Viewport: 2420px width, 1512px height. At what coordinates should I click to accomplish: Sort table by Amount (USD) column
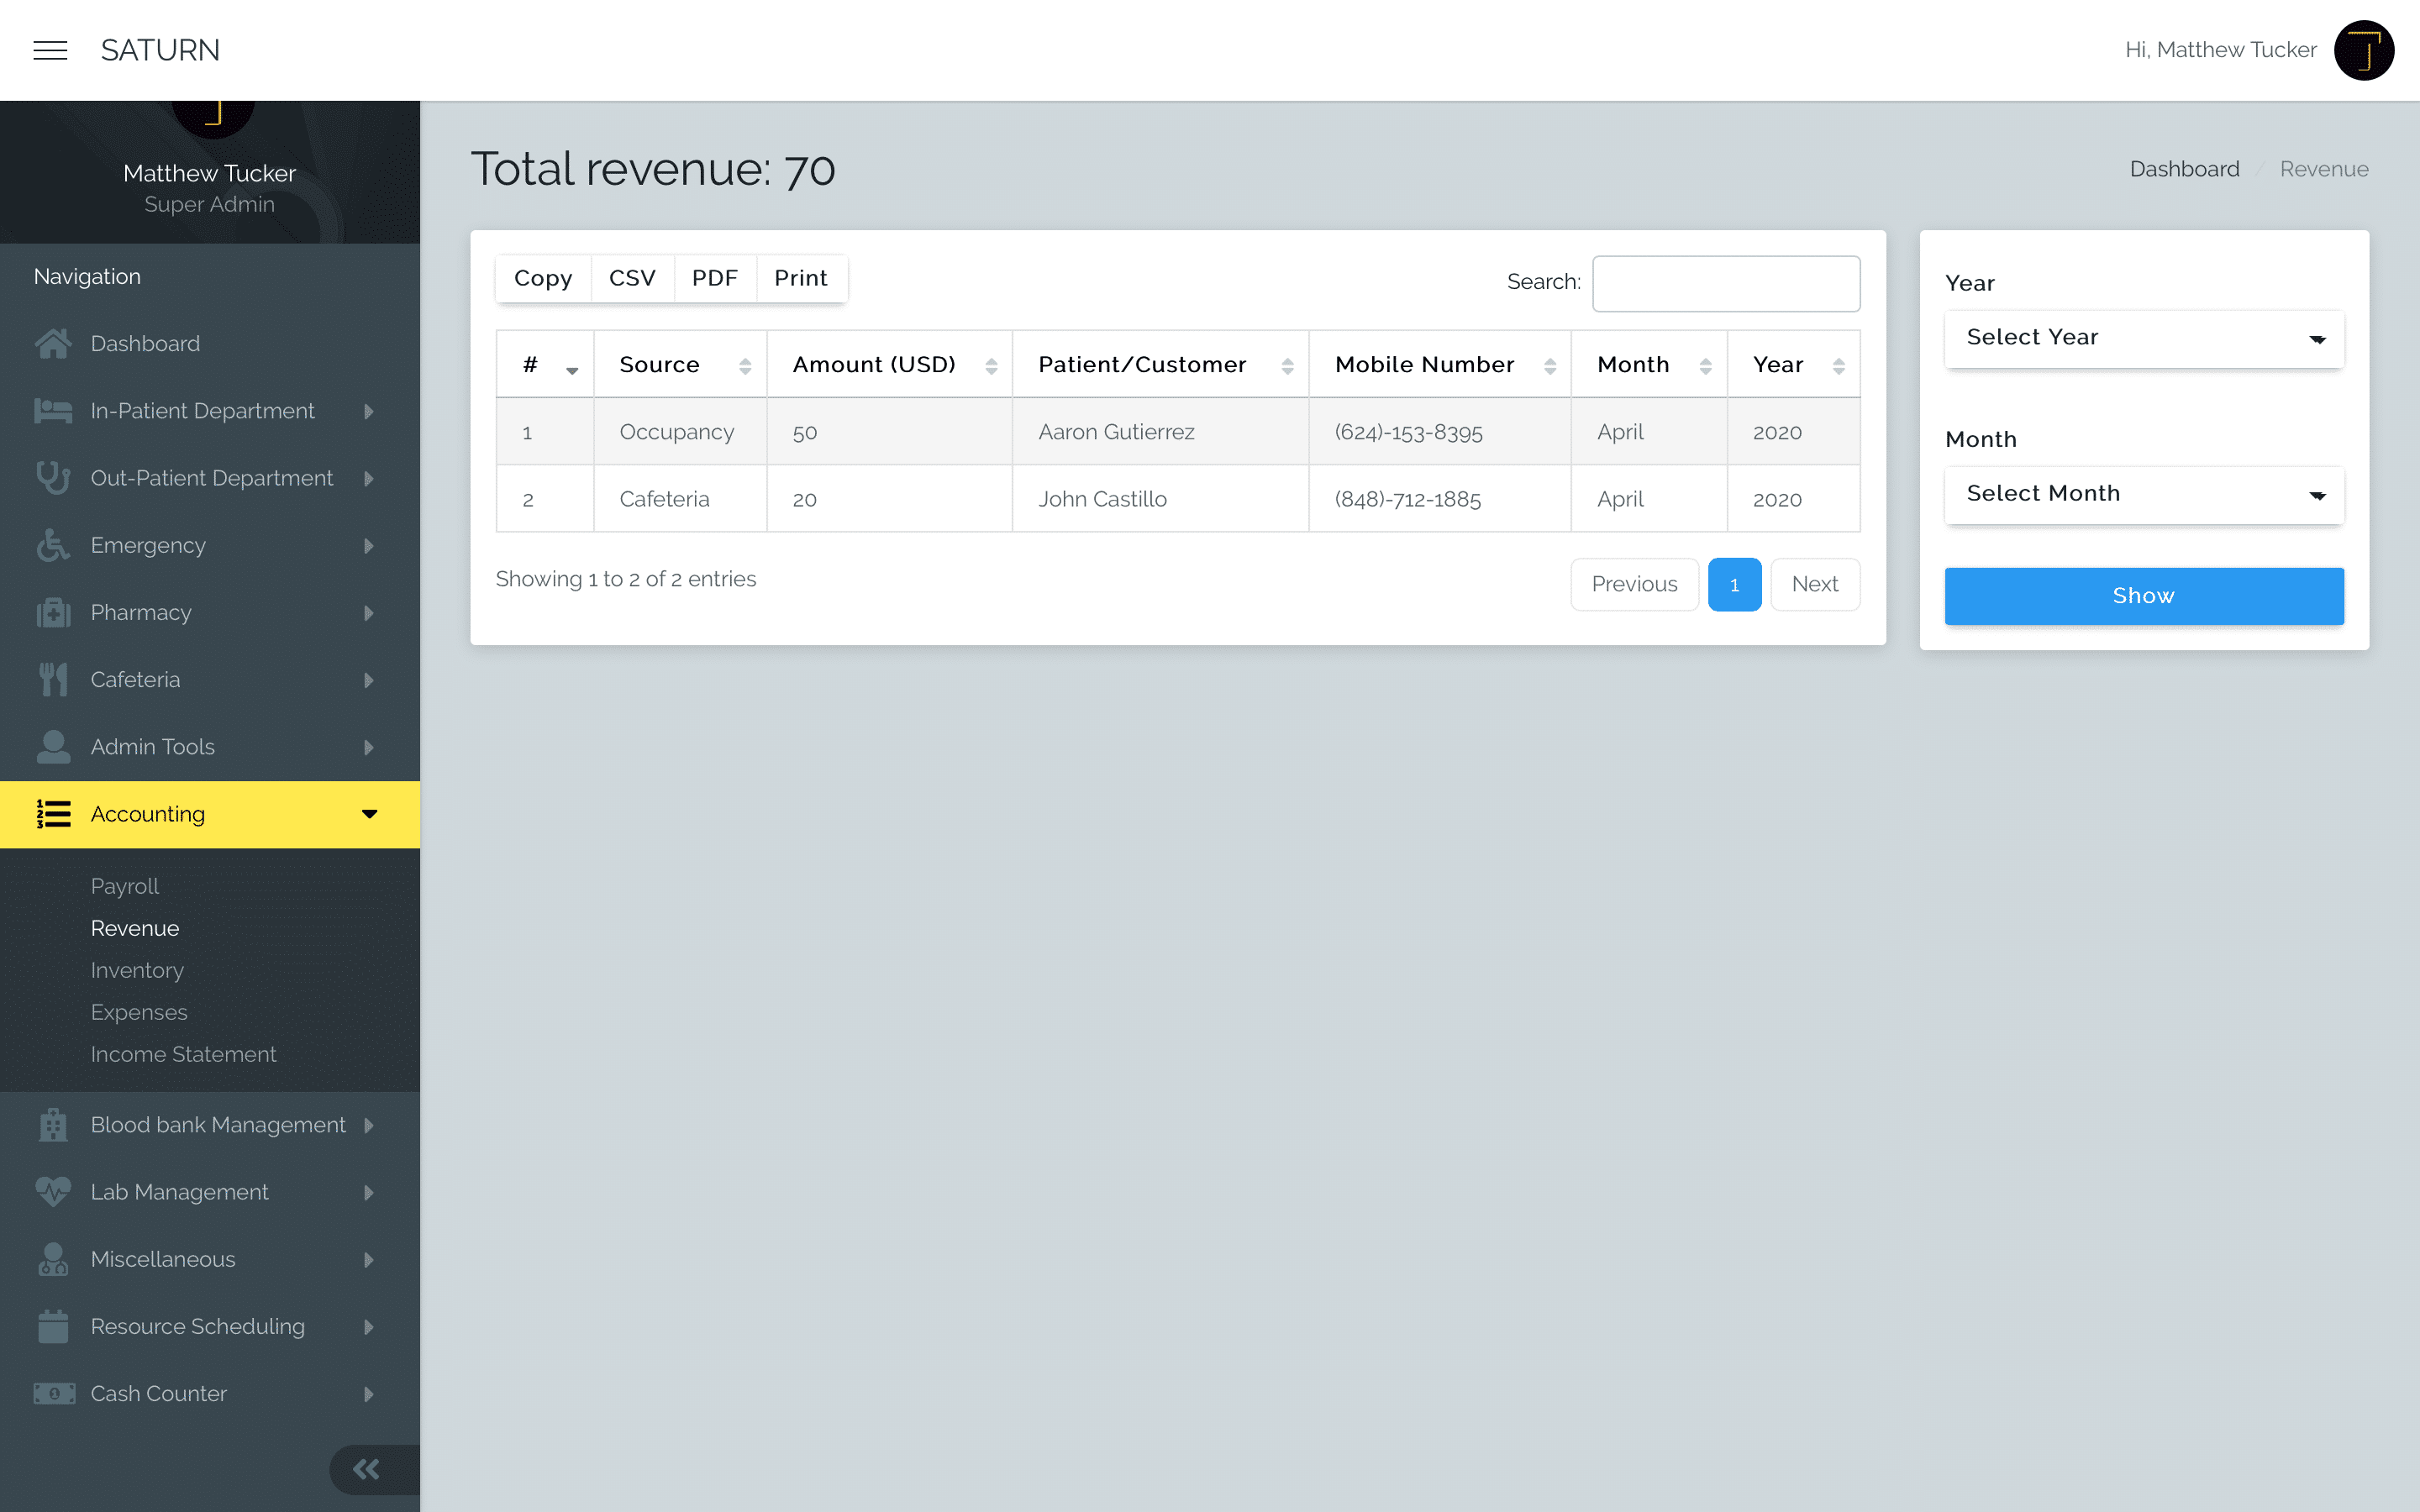pyautogui.click(x=889, y=365)
